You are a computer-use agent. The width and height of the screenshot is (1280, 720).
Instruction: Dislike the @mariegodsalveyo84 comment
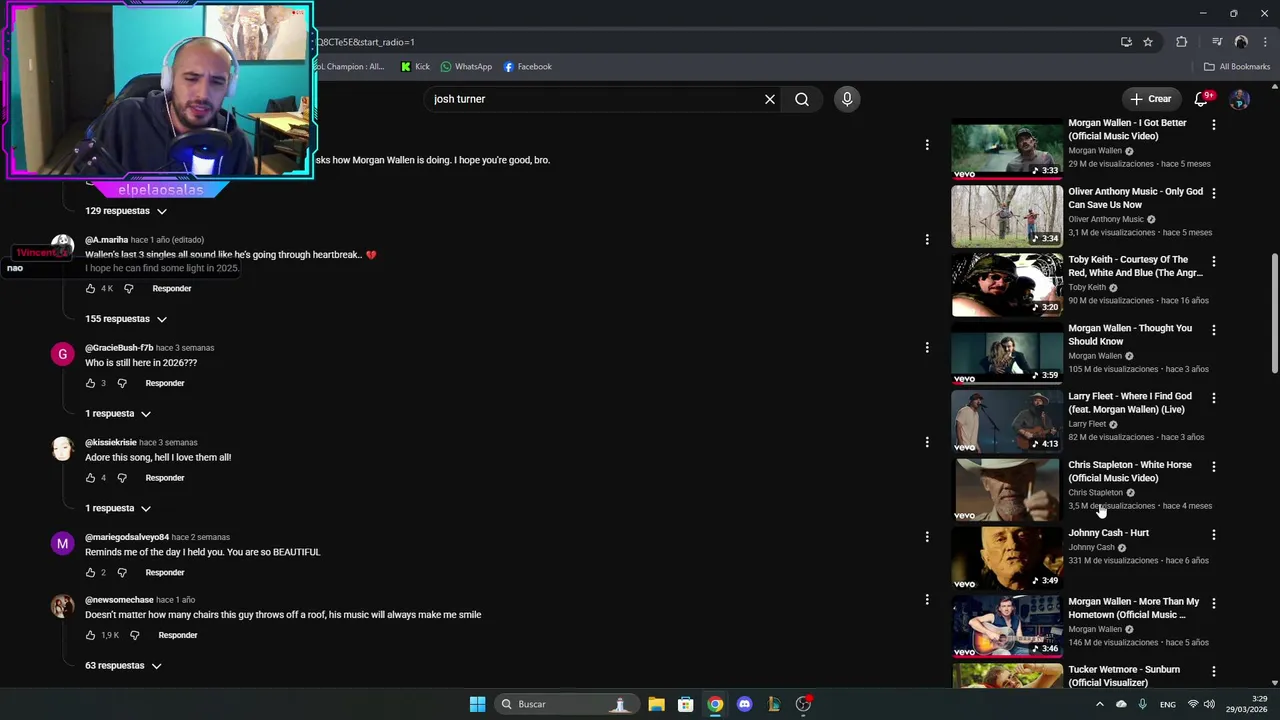(x=122, y=573)
